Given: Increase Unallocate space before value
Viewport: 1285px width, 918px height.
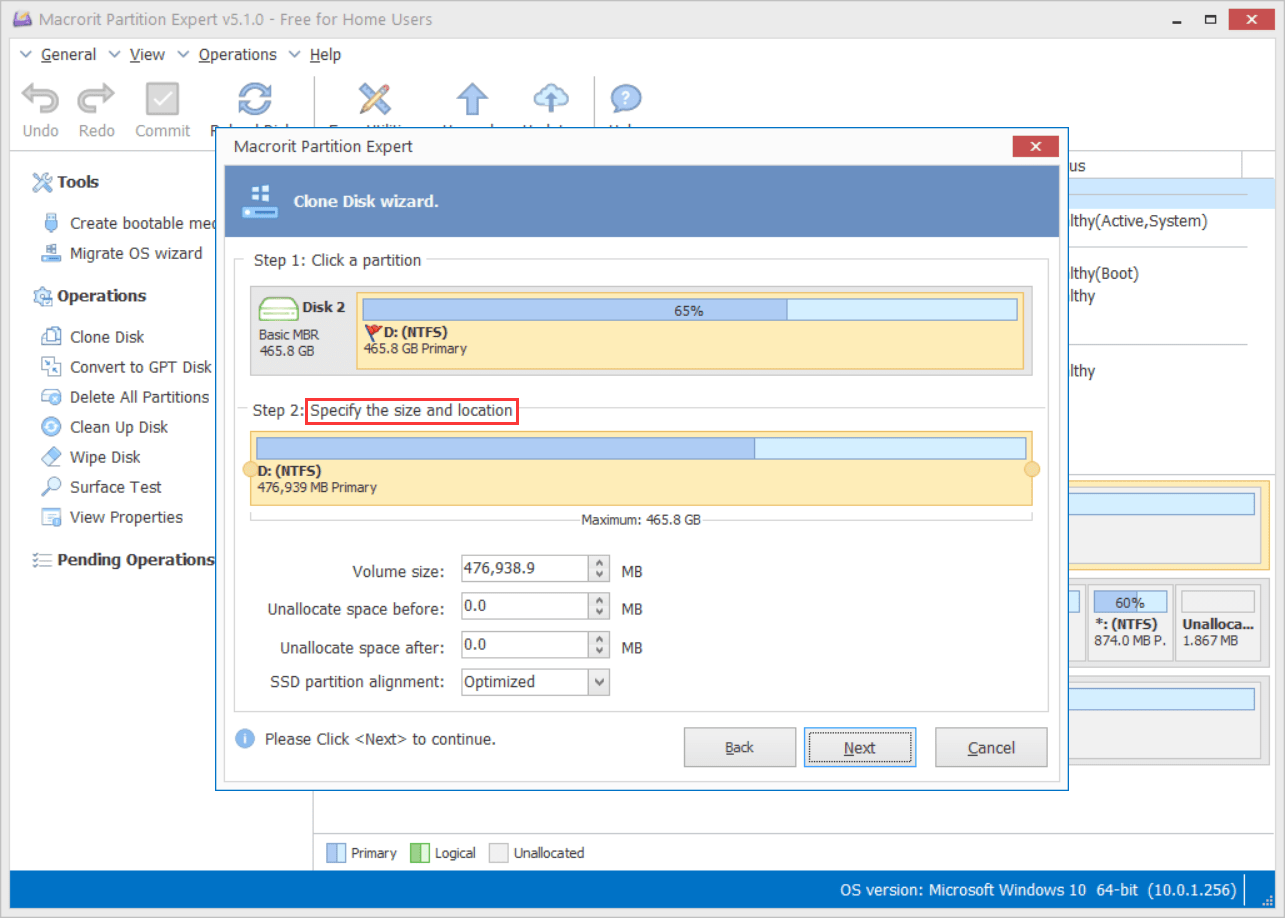Looking at the screenshot, I should pyautogui.click(x=599, y=600).
